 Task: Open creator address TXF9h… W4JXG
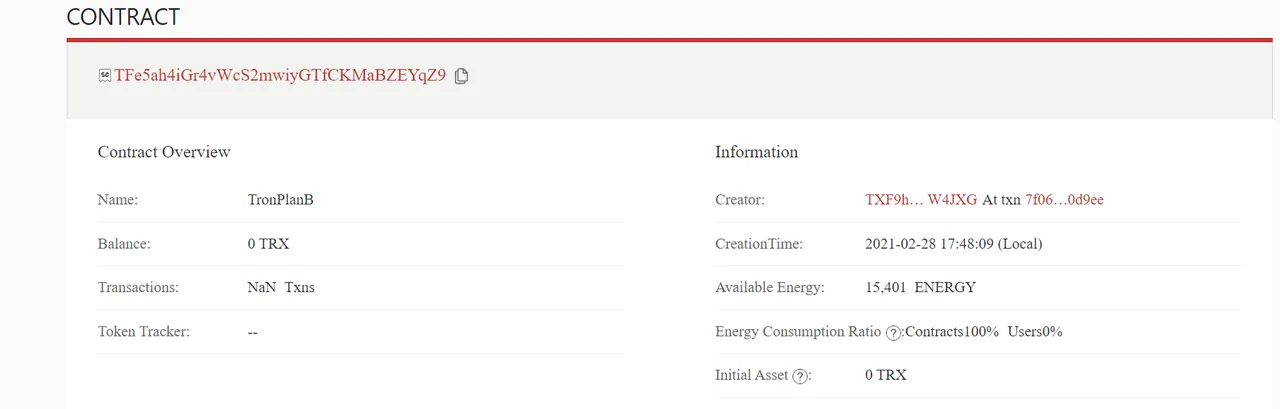pyautogui.click(x=907, y=200)
